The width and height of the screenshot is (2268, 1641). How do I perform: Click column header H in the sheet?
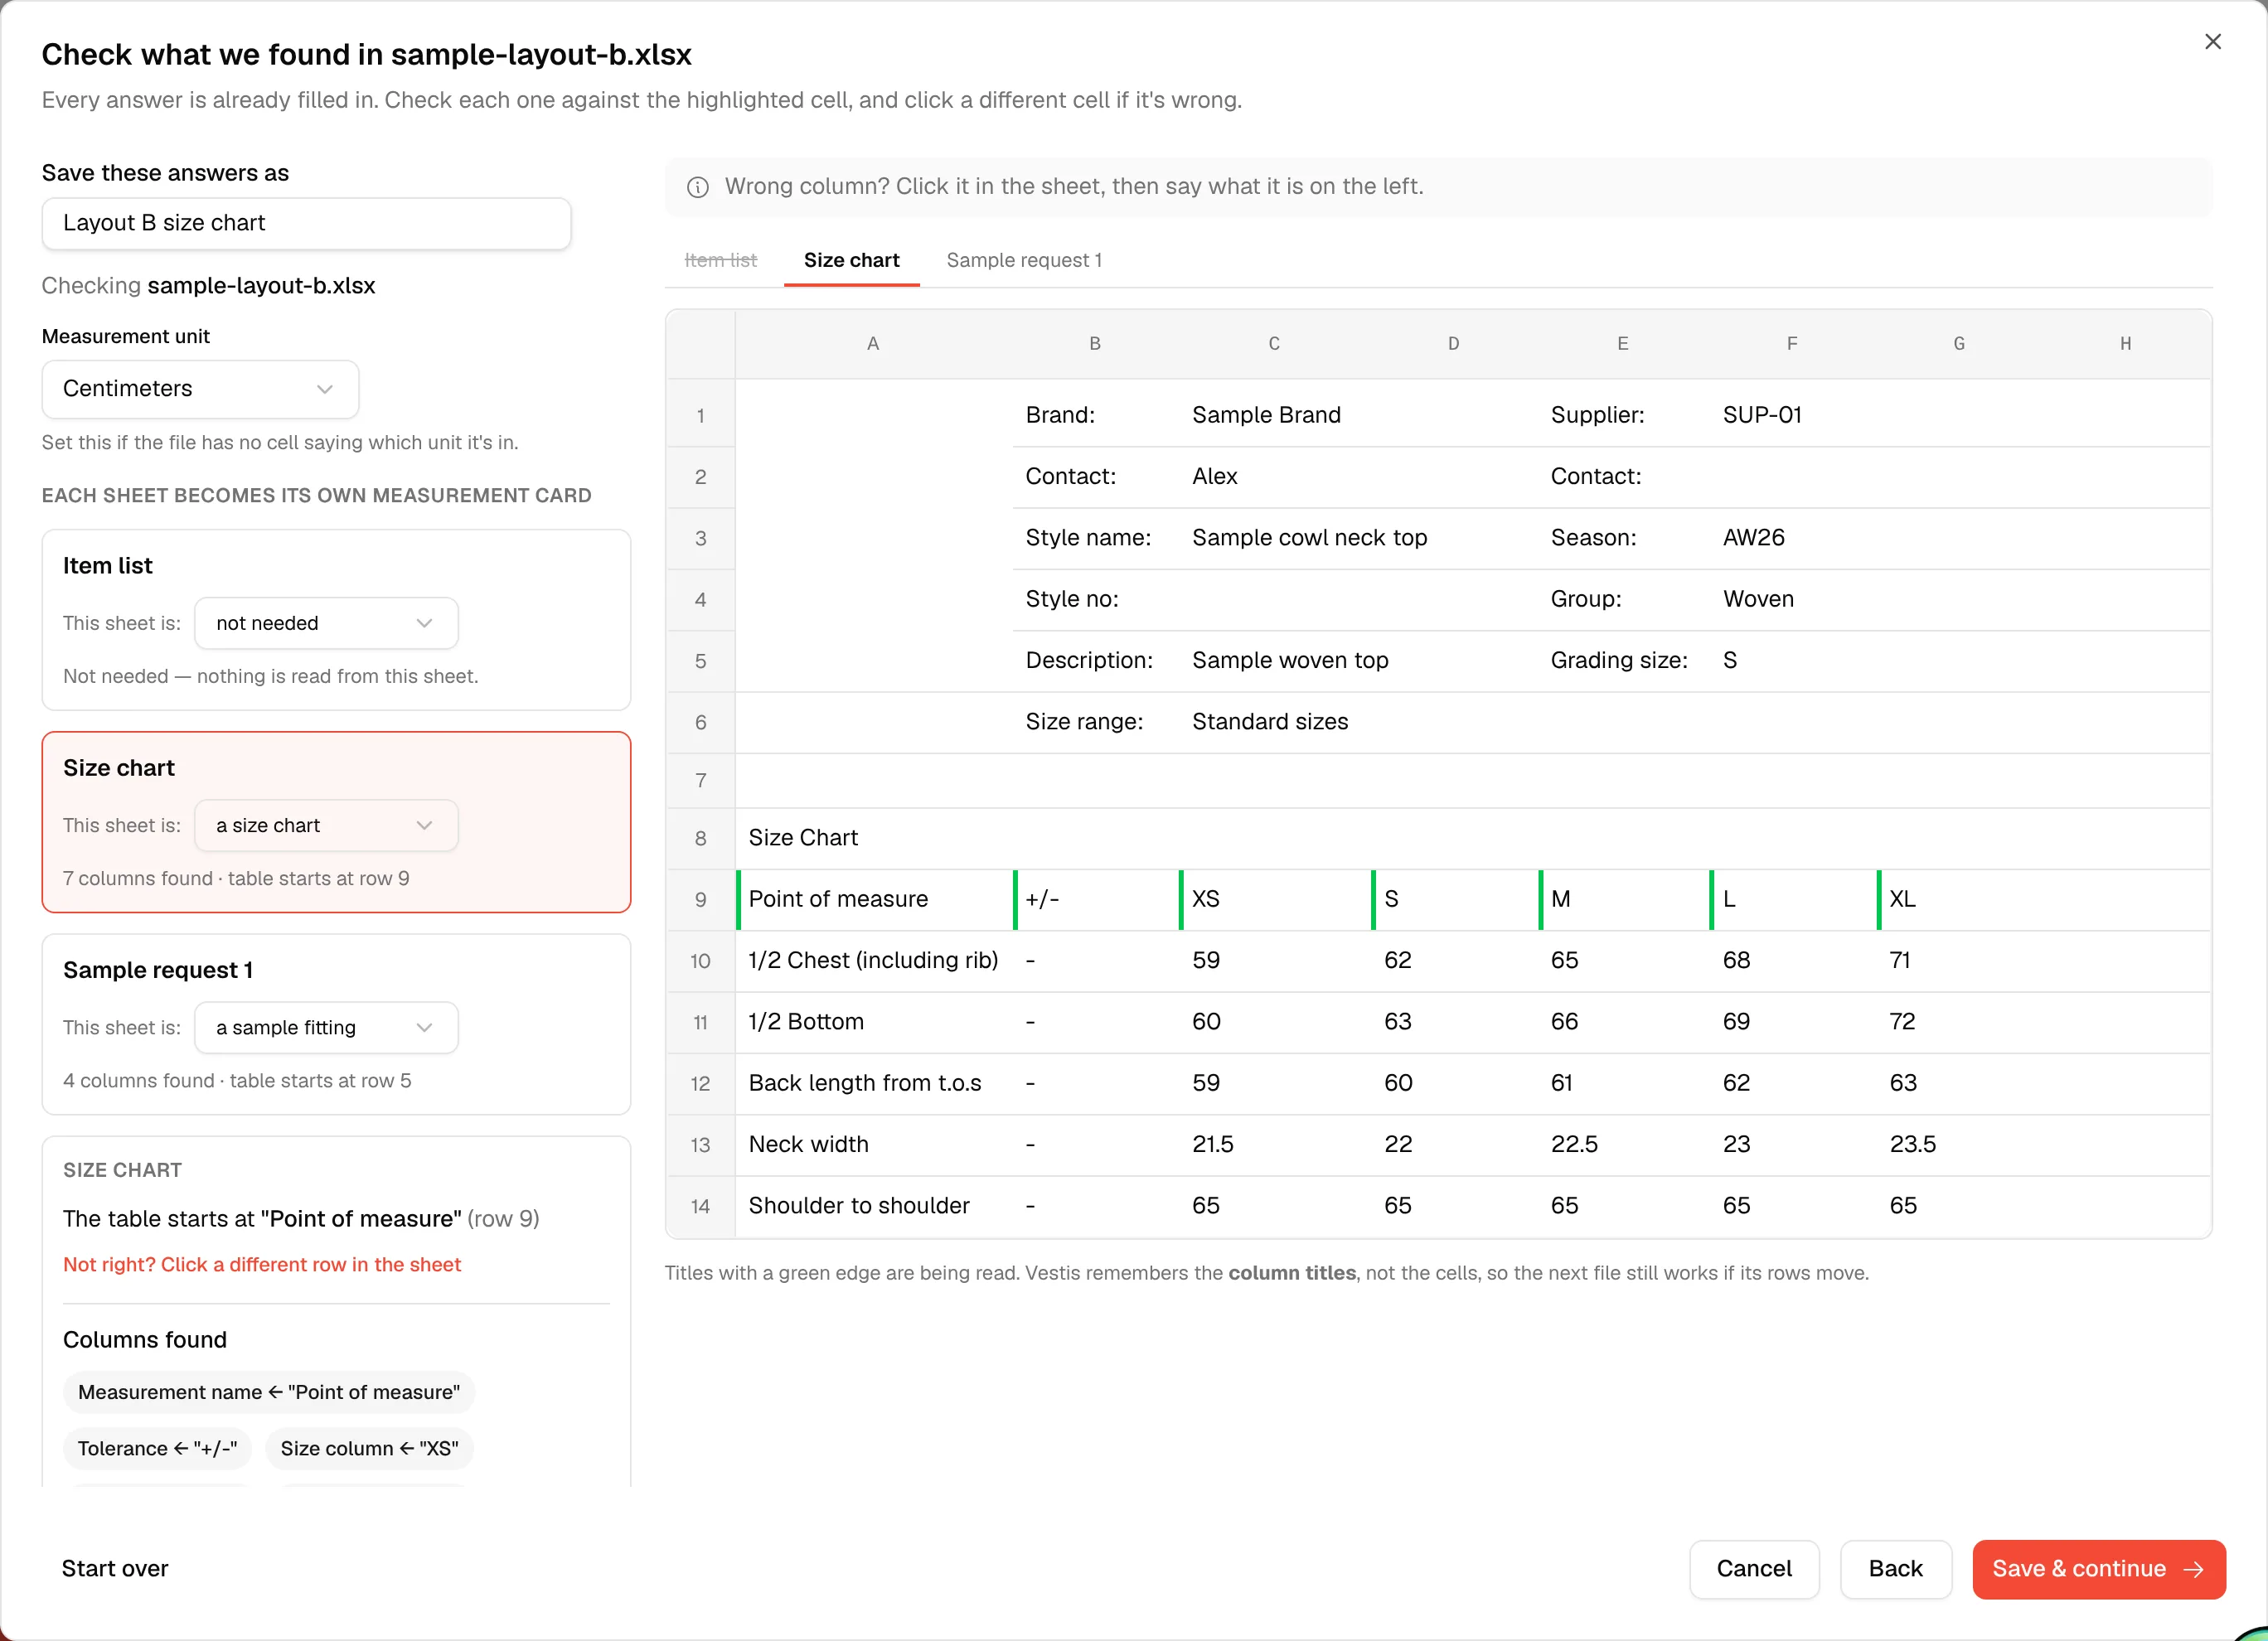click(x=2125, y=343)
